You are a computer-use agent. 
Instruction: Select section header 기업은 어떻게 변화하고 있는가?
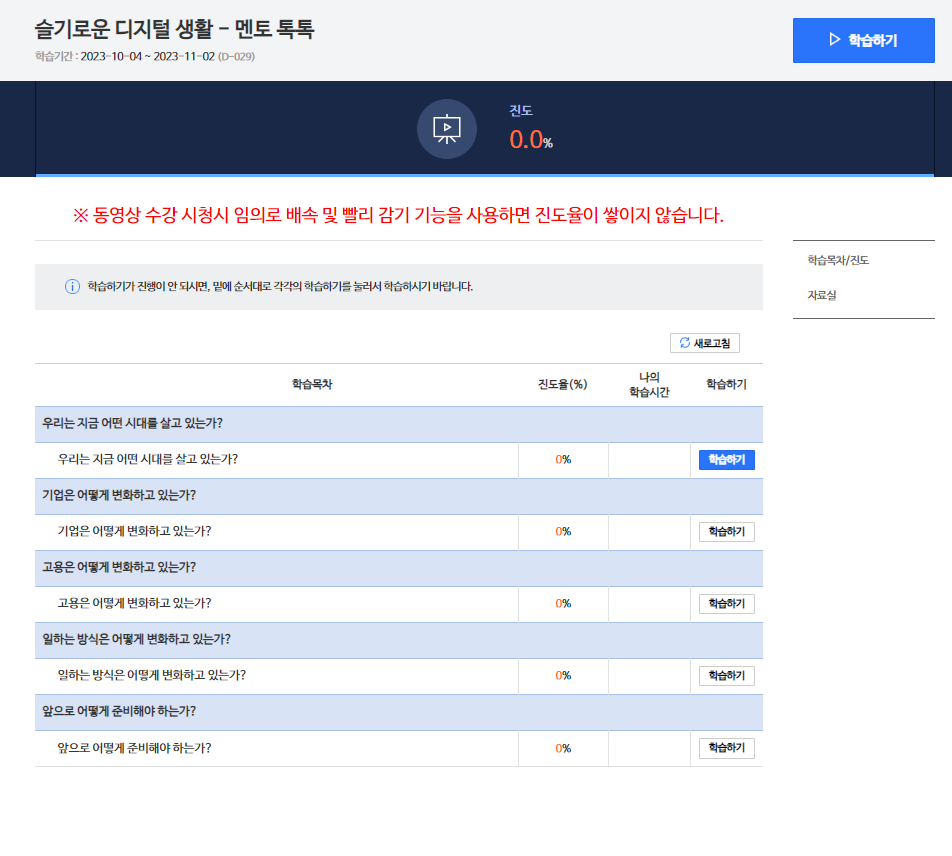(398, 496)
